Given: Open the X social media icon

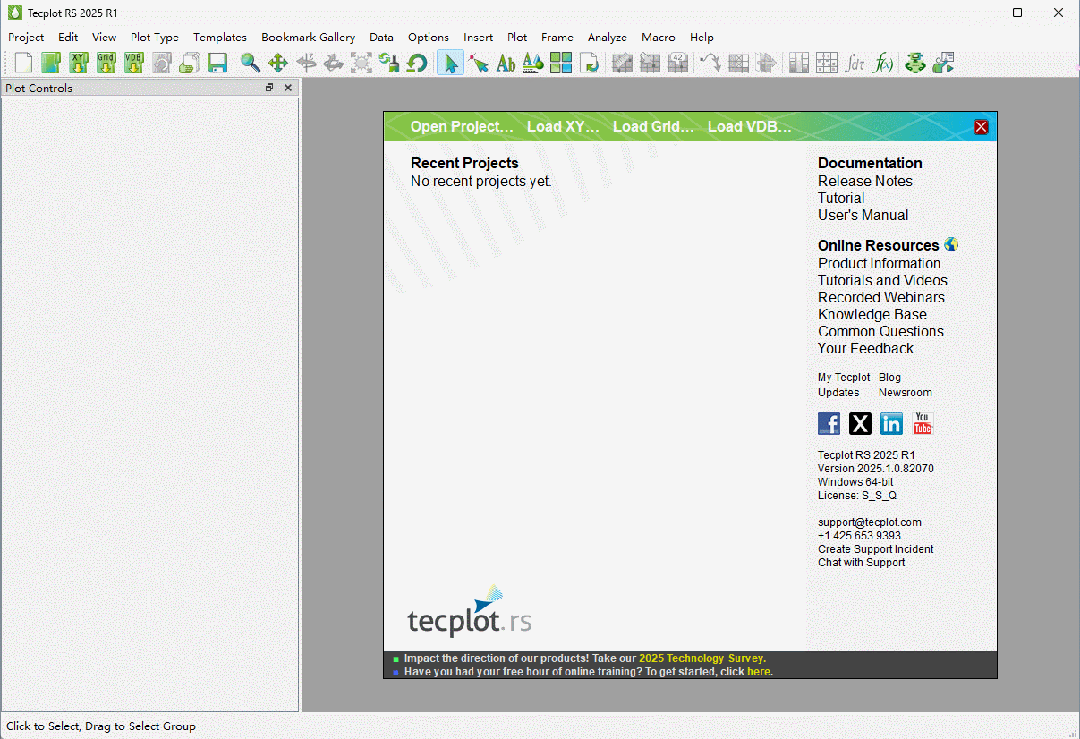Looking at the screenshot, I should tap(860, 423).
